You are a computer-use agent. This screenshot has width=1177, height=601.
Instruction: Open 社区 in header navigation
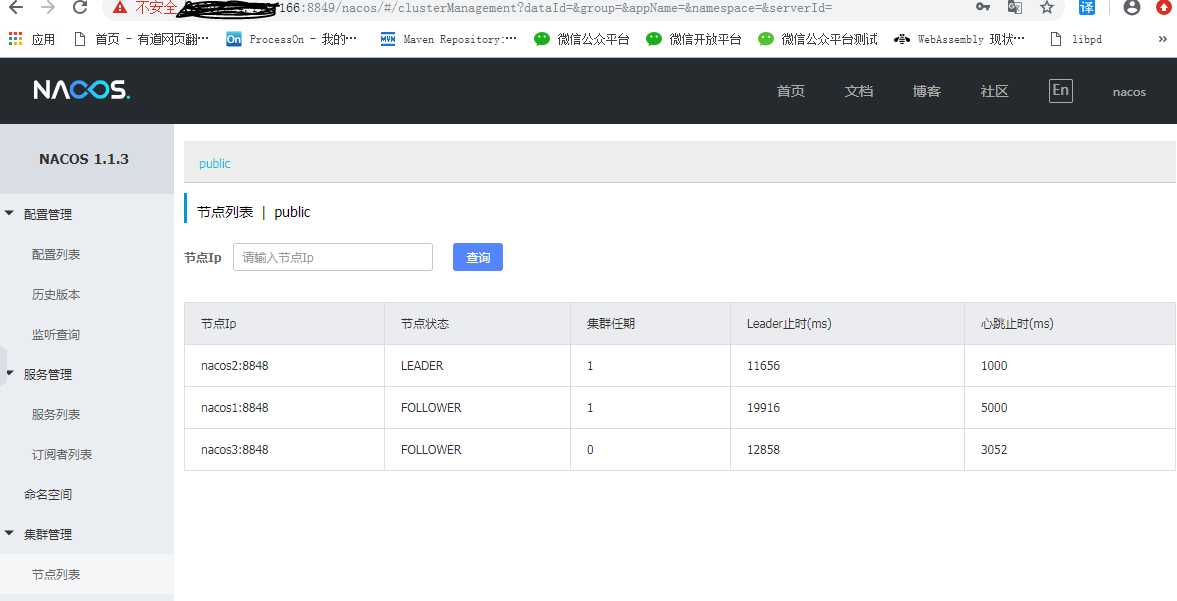[995, 91]
